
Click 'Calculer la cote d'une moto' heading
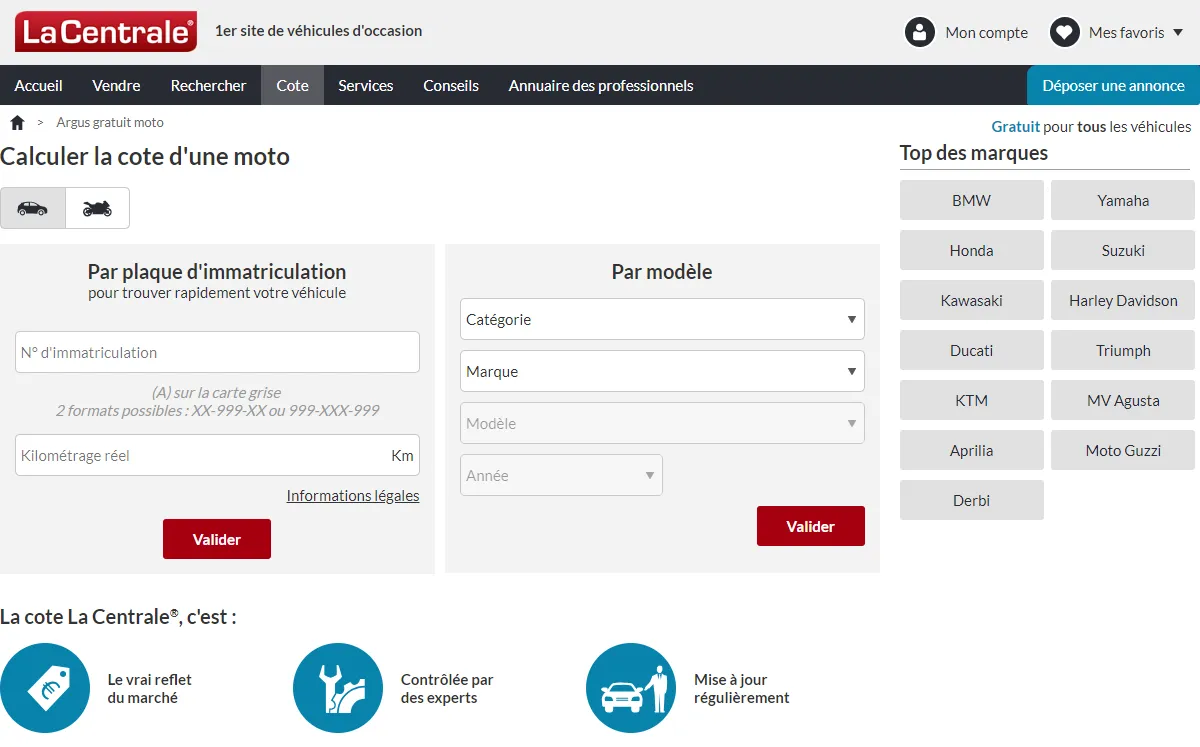145,157
